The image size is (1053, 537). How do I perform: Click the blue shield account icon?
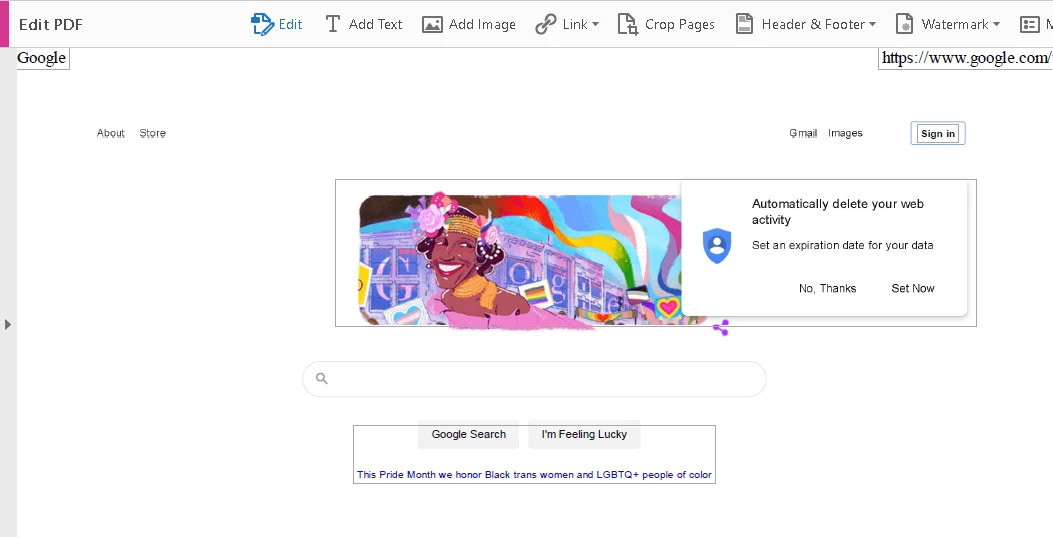(717, 246)
